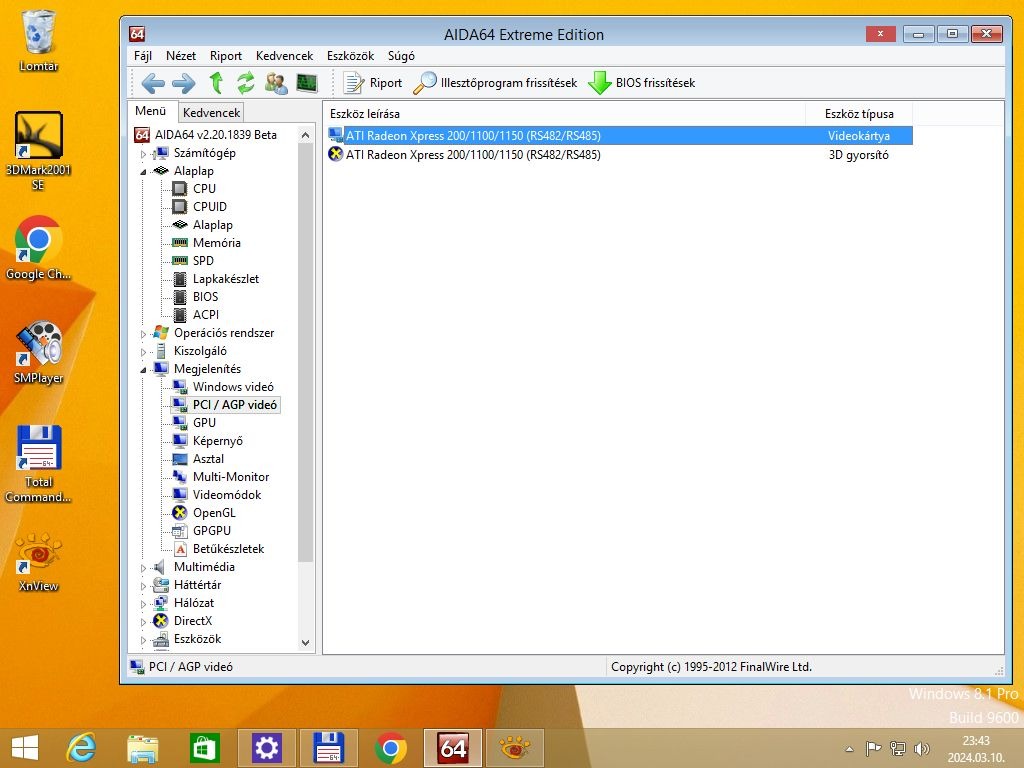Select the ACPI tree item
The image size is (1024, 768).
205,315
